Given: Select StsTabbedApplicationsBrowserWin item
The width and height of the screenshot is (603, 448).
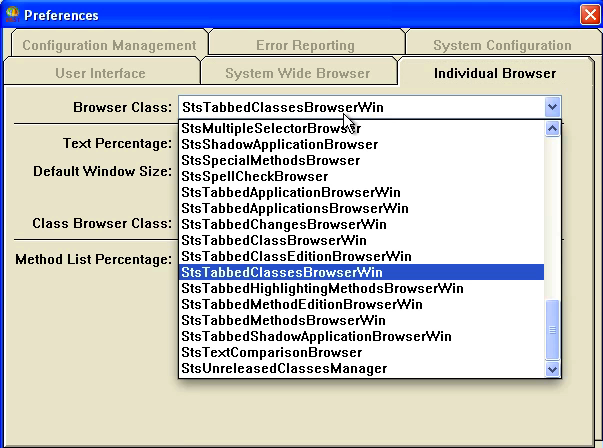Looking at the screenshot, I should click(362, 208).
